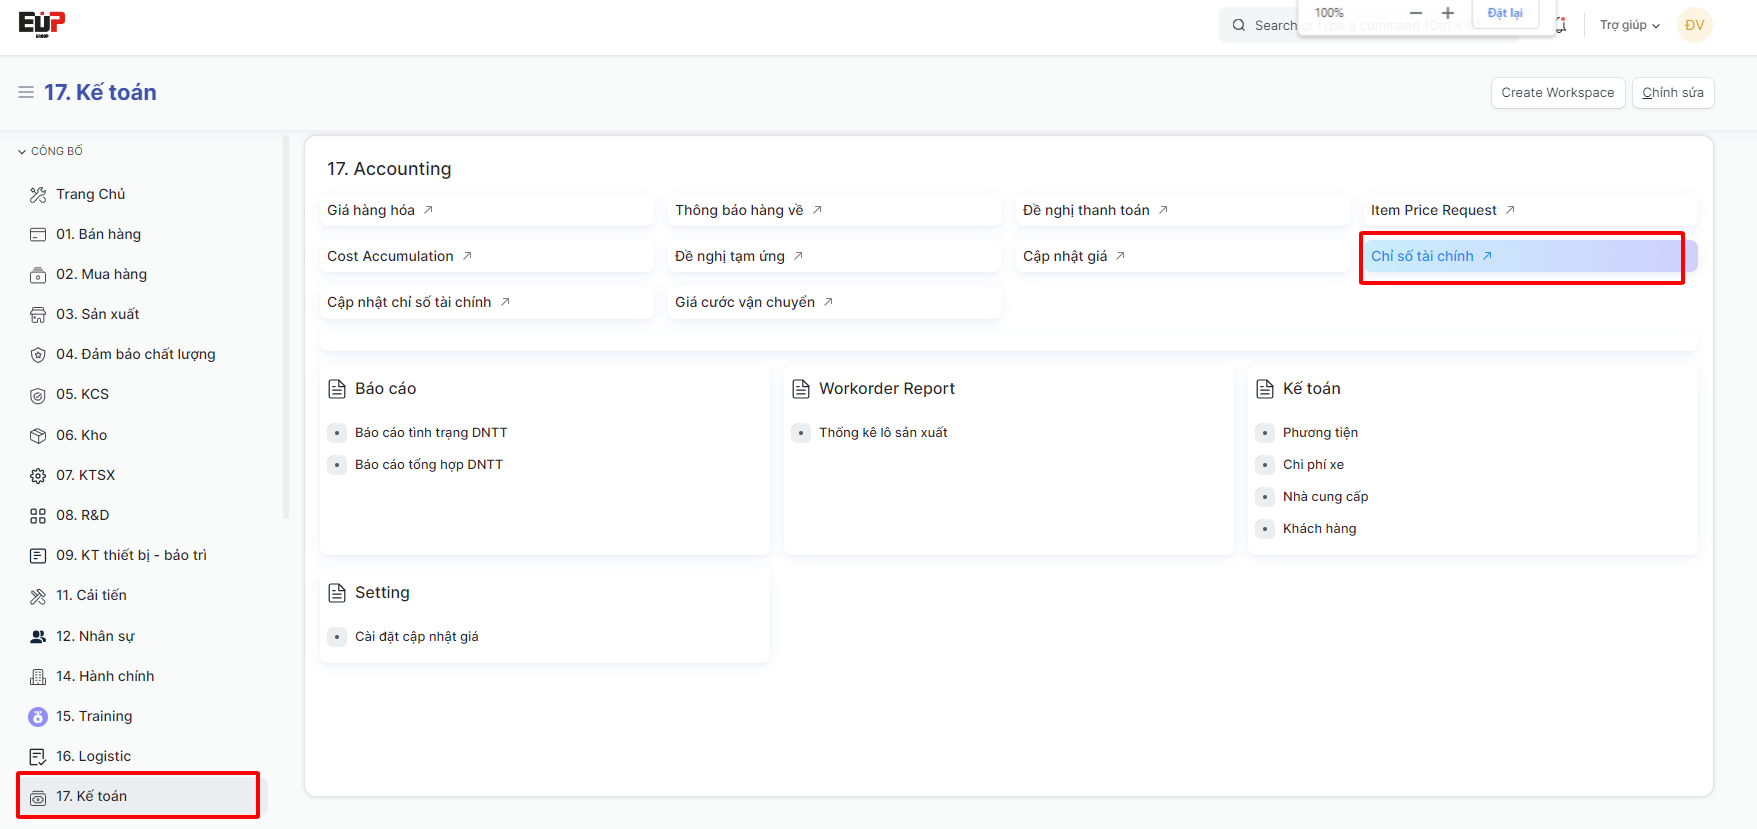Click the 12. Nhân sự people icon

pyautogui.click(x=38, y=637)
